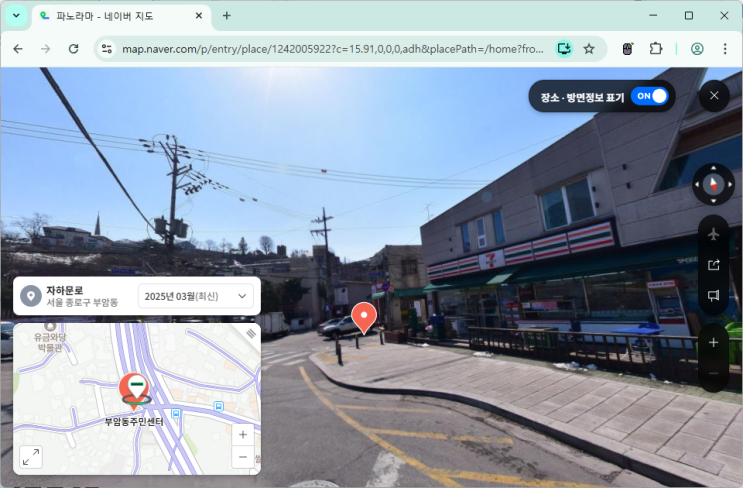Select the 파노라마 - 네이버 지도 tab
Image resolution: width=743 pixels, height=488 pixels.
click(x=121, y=16)
